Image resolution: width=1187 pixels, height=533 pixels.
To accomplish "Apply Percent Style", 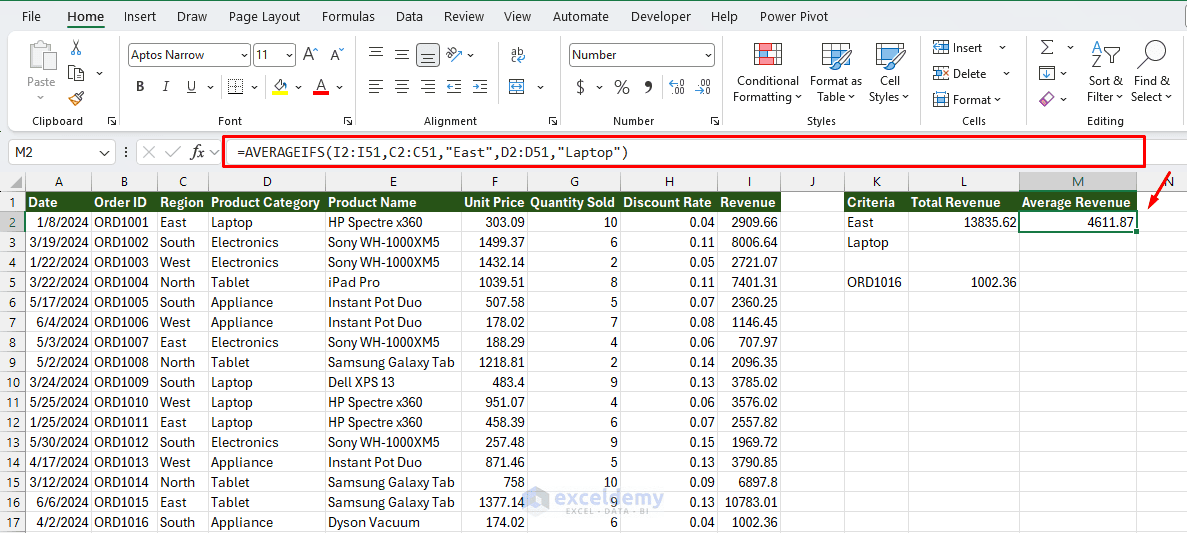I will click(x=622, y=87).
